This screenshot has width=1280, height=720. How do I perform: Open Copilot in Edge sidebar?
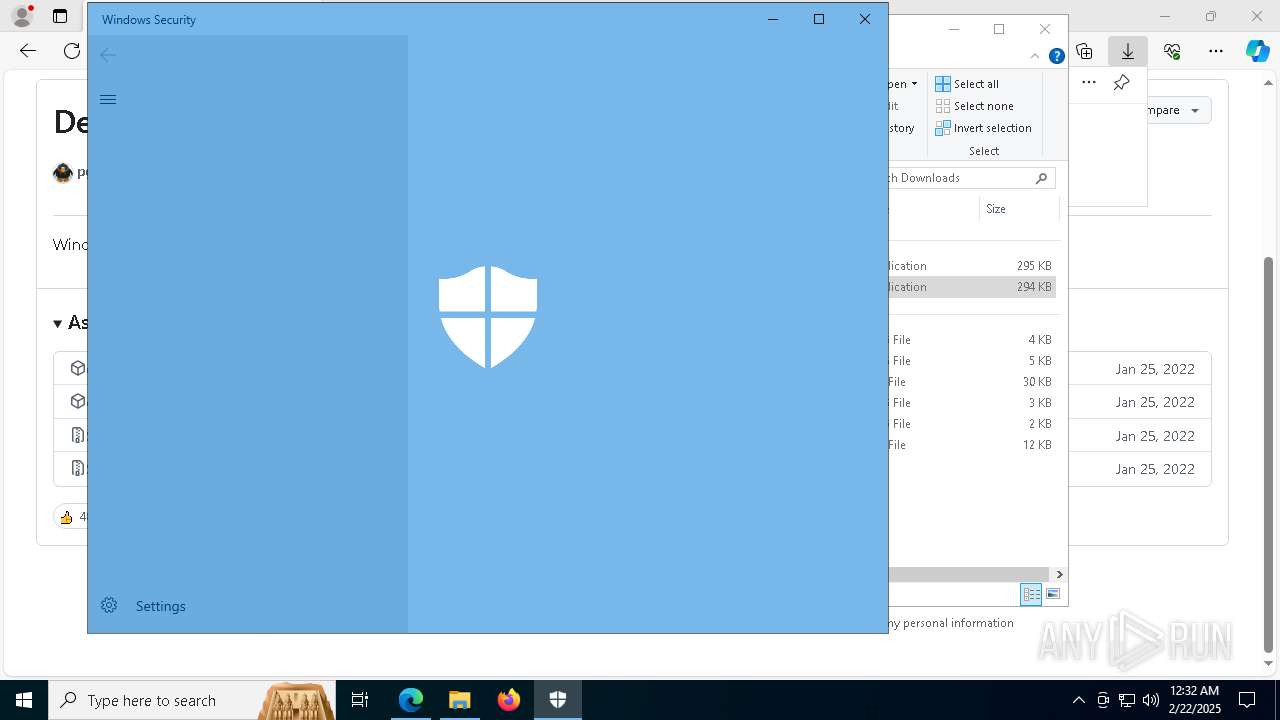(x=1257, y=51)
